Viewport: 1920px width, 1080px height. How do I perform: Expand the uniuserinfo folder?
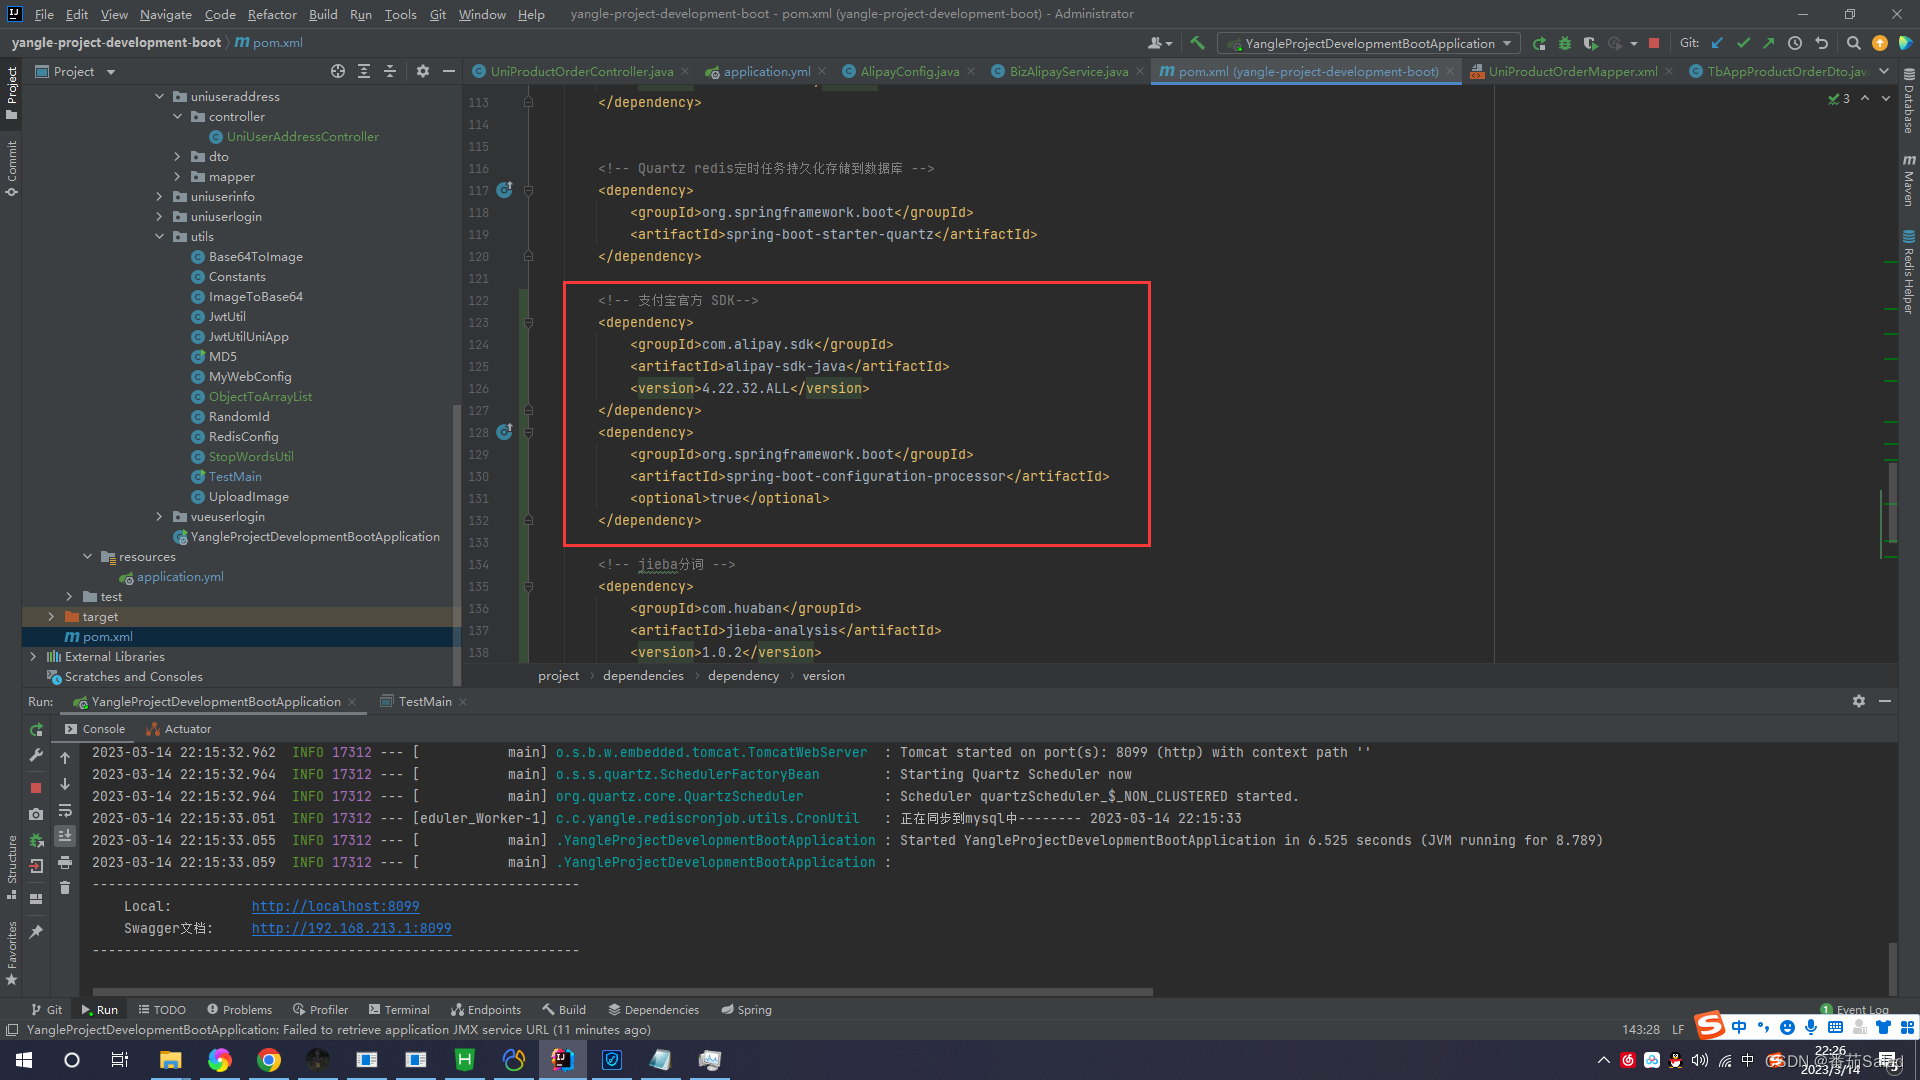click(159, 196)
